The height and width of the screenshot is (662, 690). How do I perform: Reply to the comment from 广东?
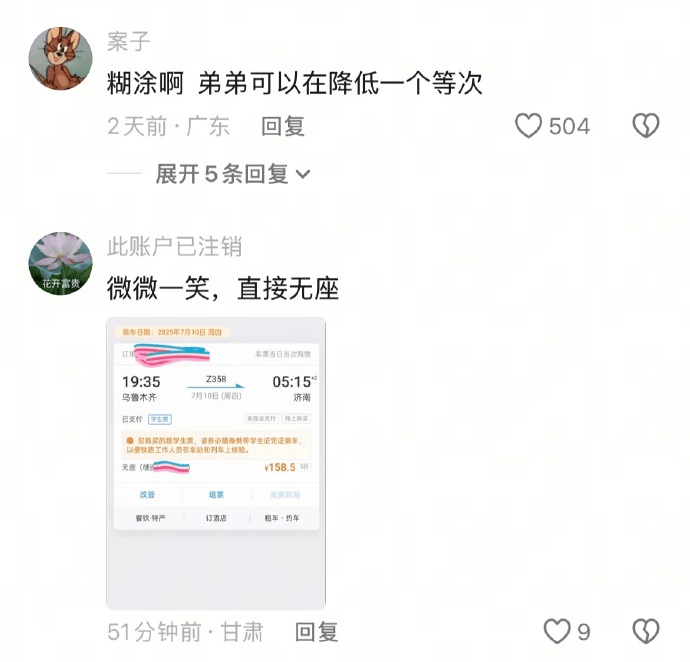pyautogui.click(x=283, y=126)
